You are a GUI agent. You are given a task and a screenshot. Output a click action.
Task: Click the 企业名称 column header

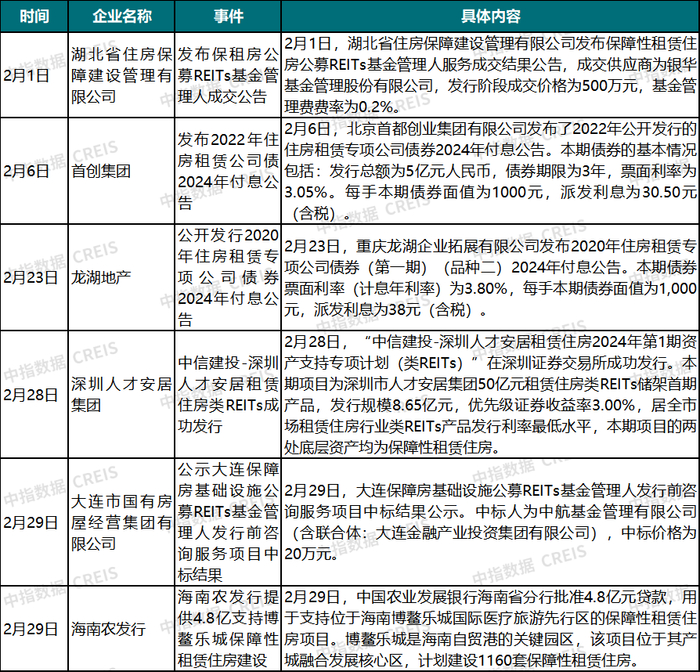(x=121, y=16)
